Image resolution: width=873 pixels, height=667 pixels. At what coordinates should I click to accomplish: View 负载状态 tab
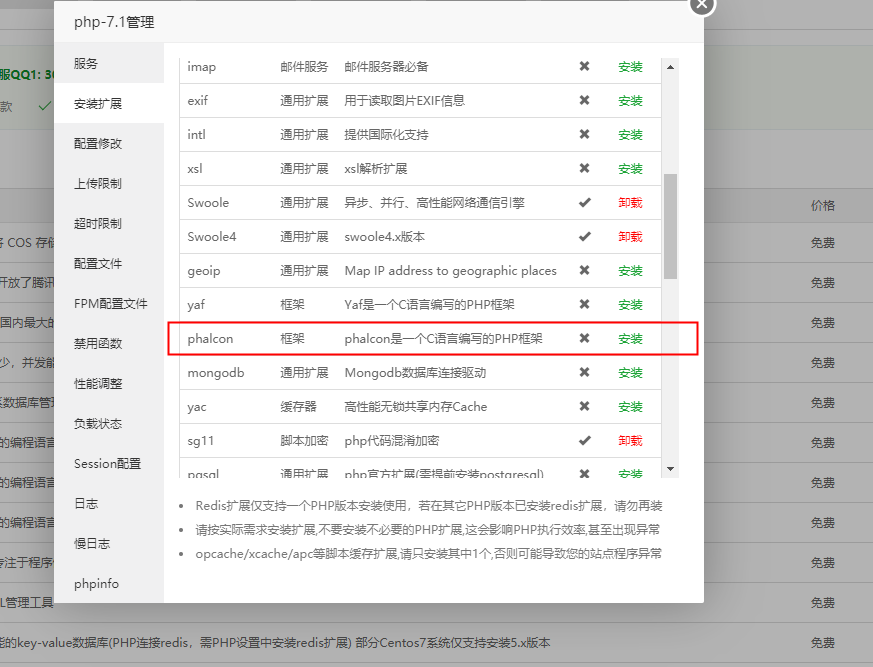(x=109, y=424)
